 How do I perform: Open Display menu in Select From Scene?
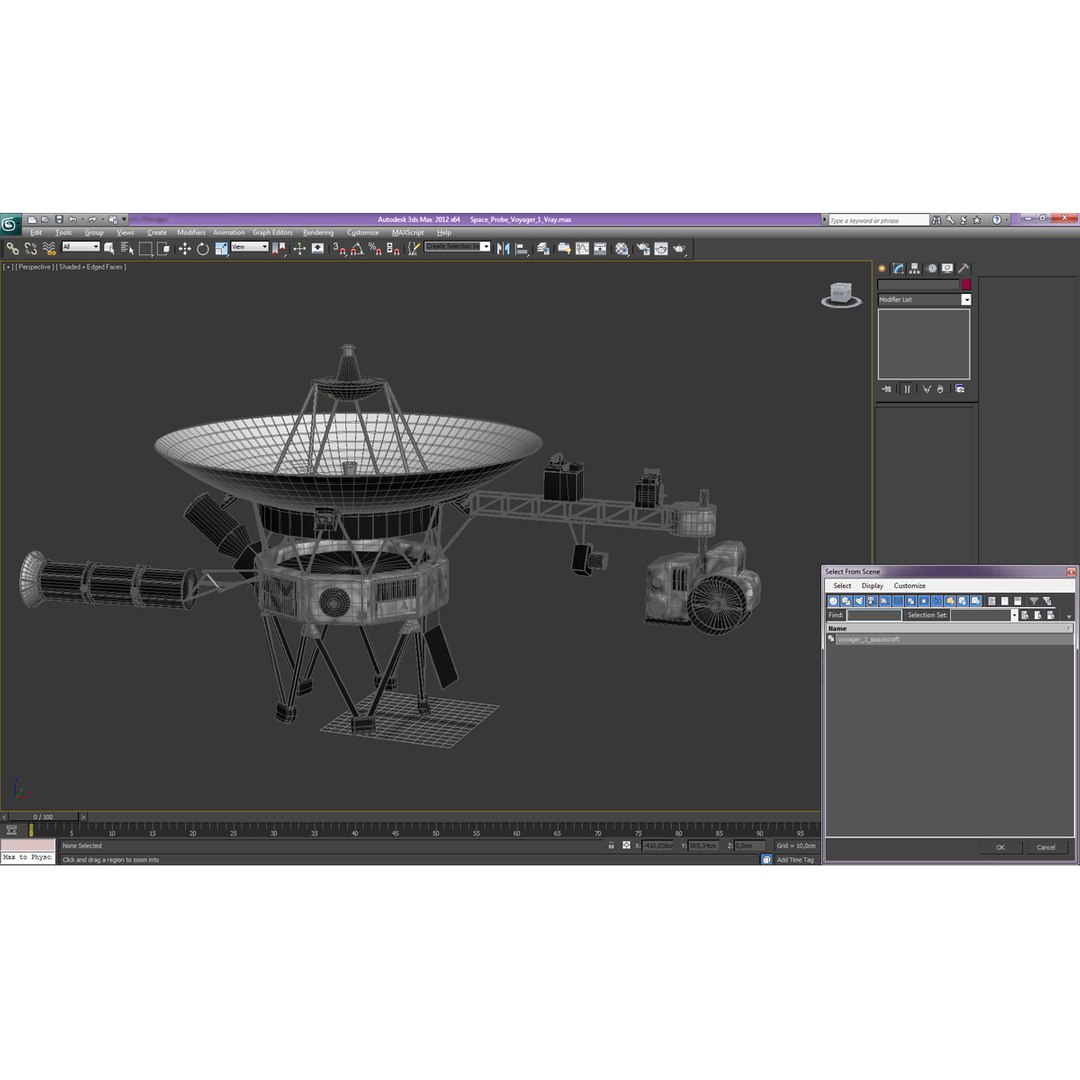872,585
